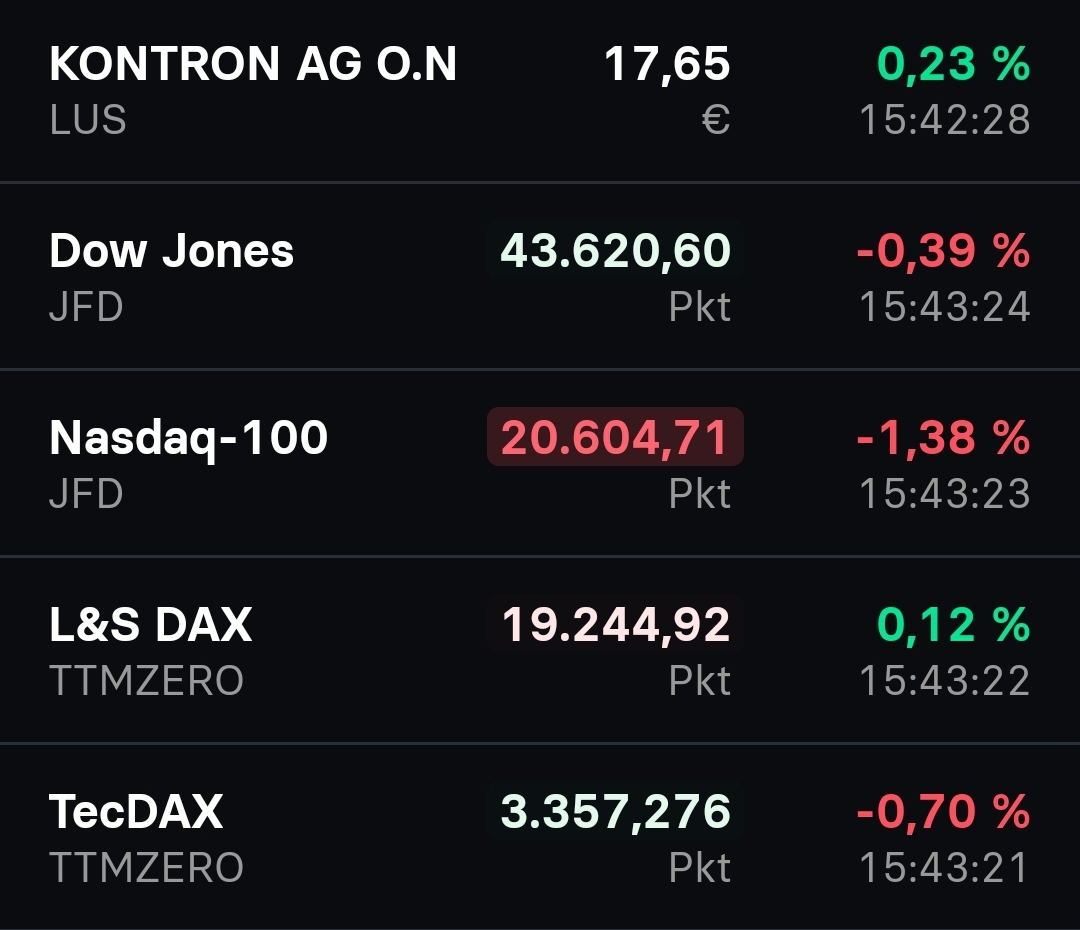The height and width of the screenshot is (930, 1080).
Task: Tap Dow Jones -0,39 % change
Action: [x=943, y=251]
